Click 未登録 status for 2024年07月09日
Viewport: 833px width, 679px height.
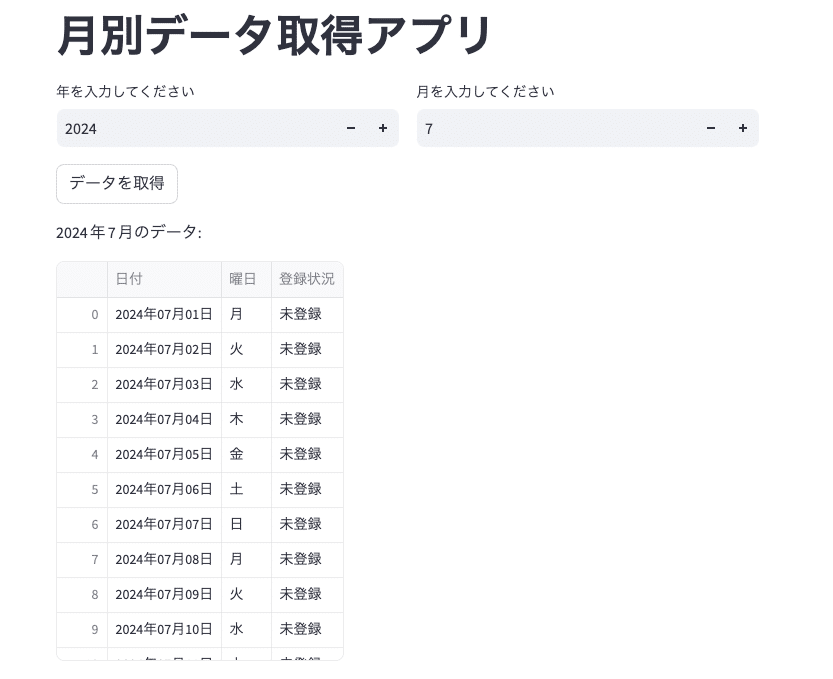pos(307,595)
